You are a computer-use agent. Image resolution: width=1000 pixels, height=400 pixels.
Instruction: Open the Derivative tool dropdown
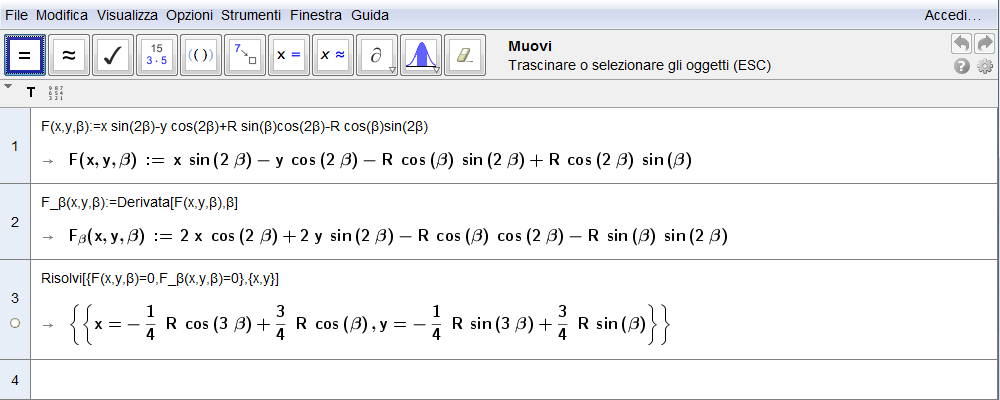pos(393,70)
